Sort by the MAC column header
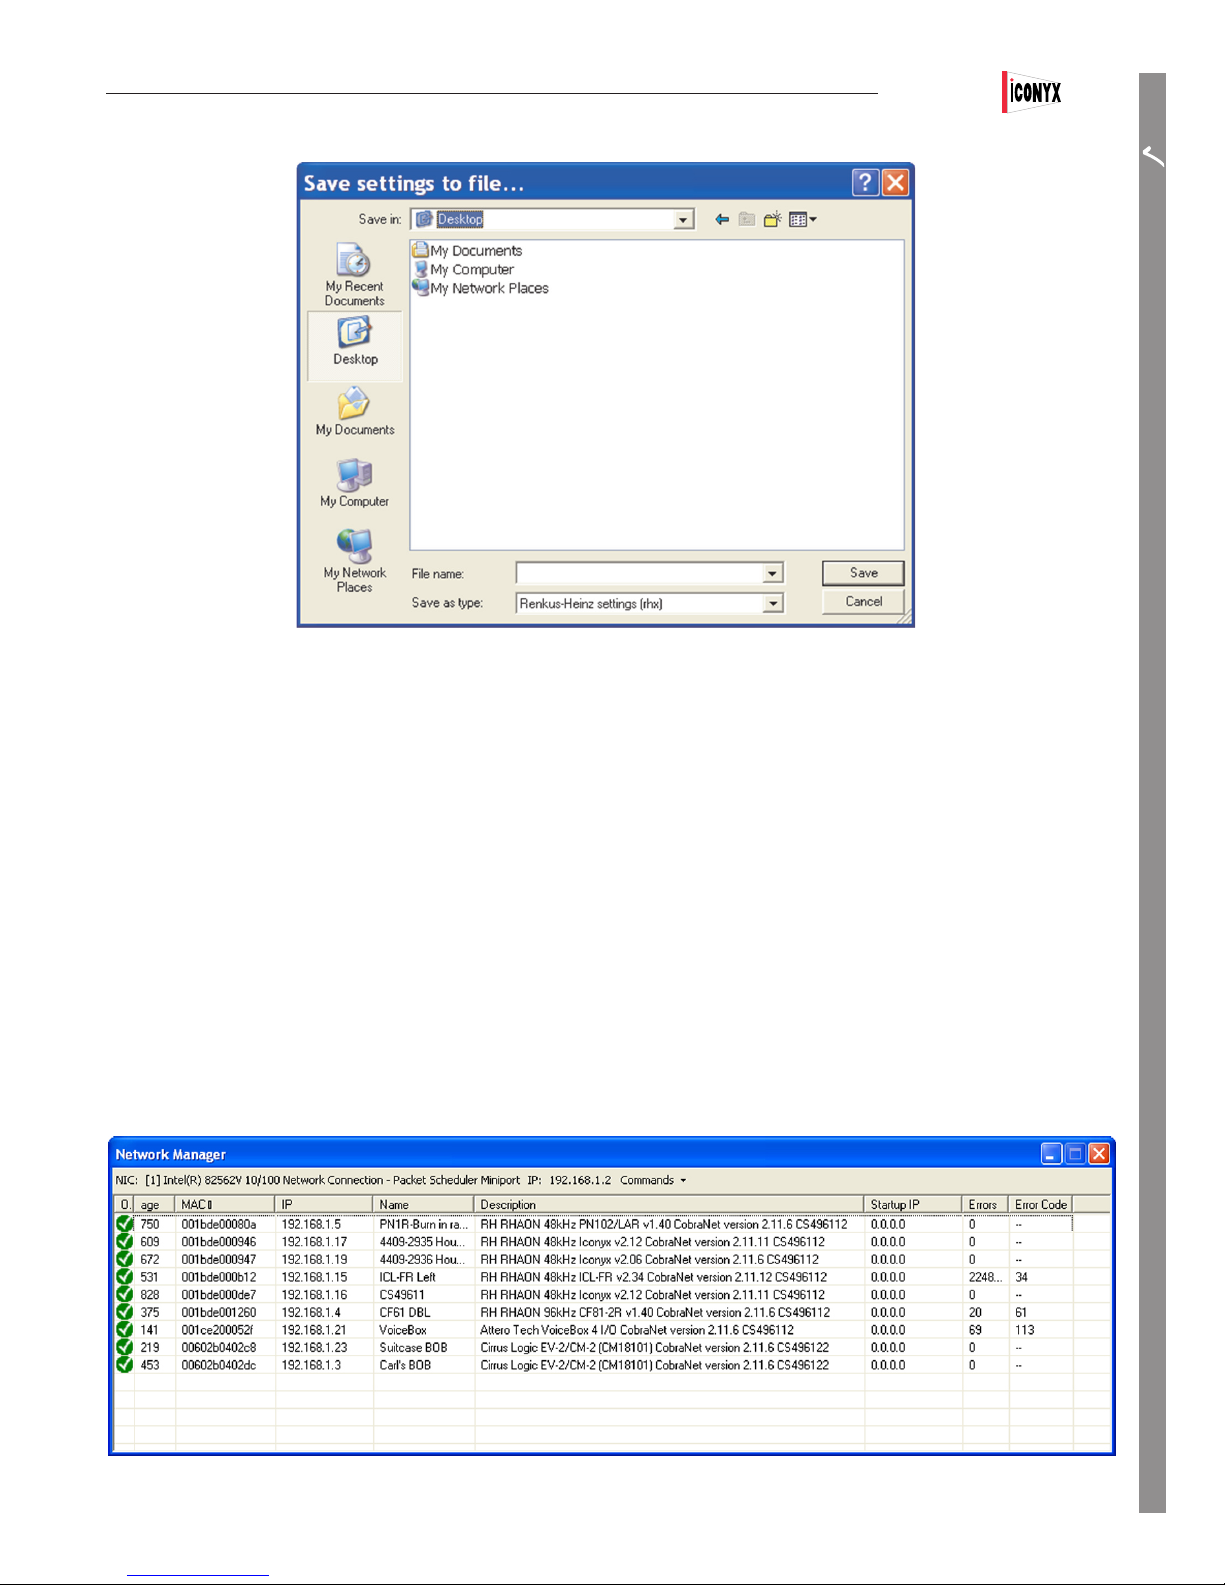Image resolution: width=1225 pixels, height=1585 pixels. pyautogui.click(x=224, y=1204)
